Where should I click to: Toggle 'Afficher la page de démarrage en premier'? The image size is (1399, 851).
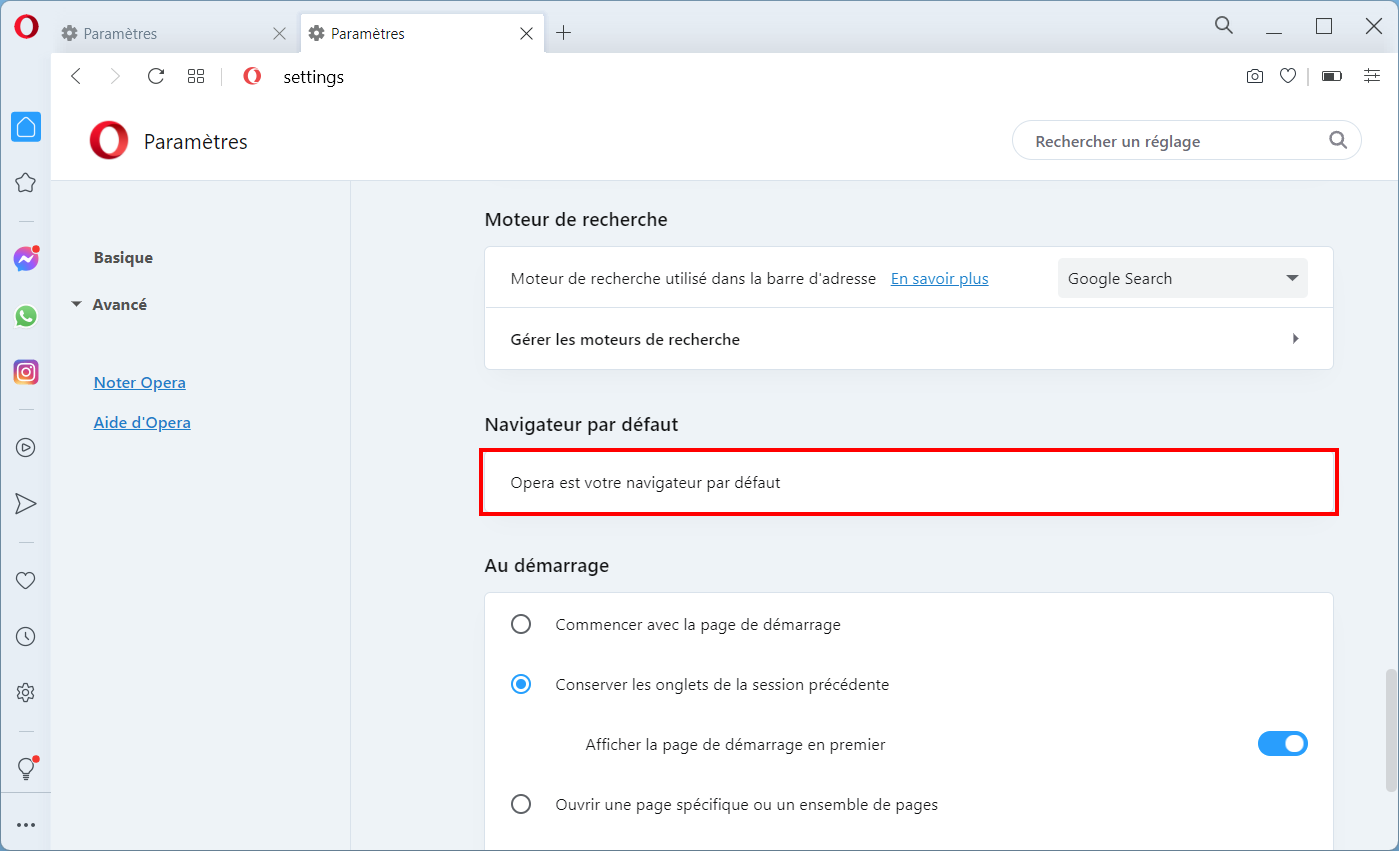[1282, 744]
